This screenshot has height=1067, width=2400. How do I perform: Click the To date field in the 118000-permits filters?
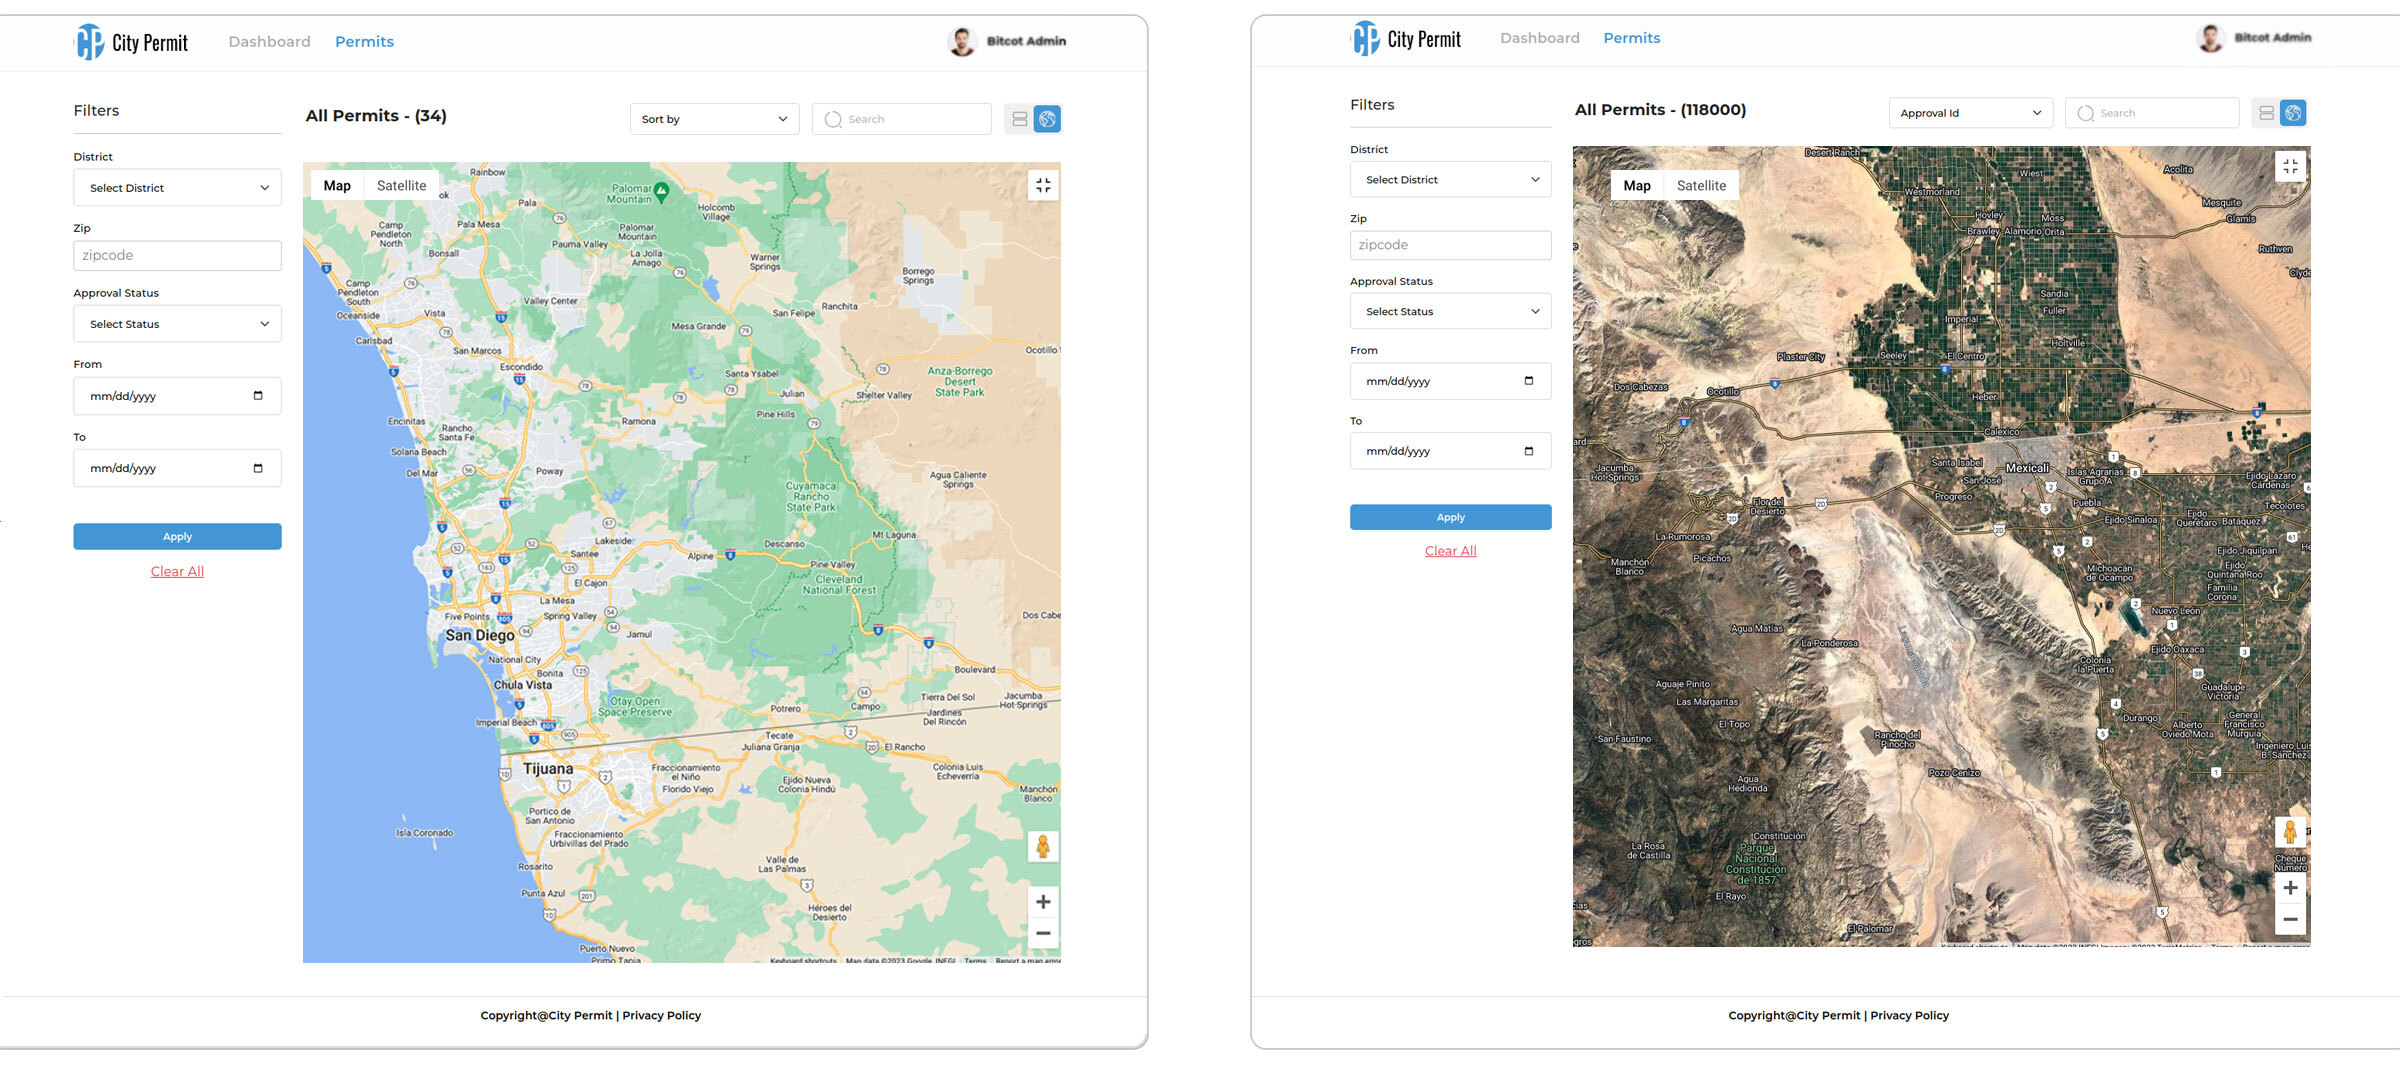[x=1449, y=451]
